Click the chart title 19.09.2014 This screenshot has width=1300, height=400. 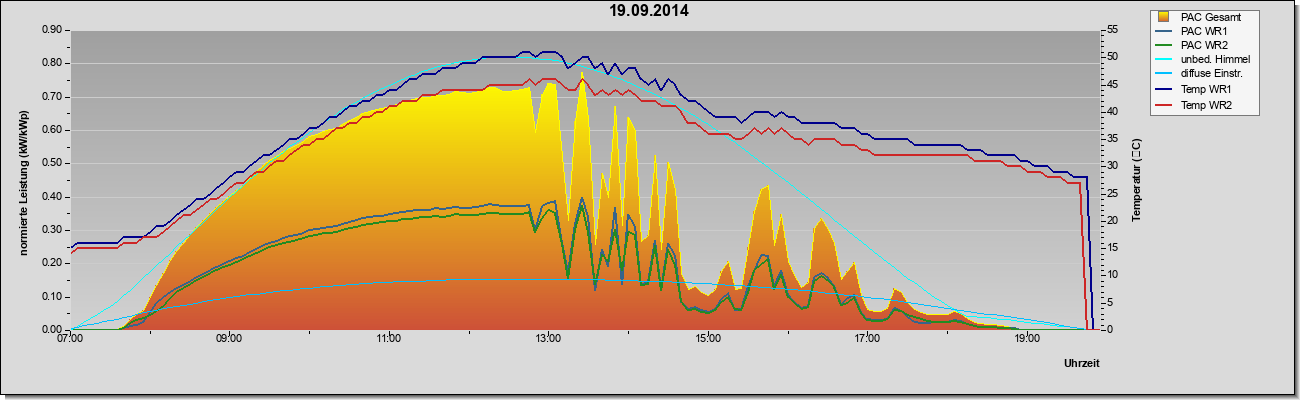point(649,12)
